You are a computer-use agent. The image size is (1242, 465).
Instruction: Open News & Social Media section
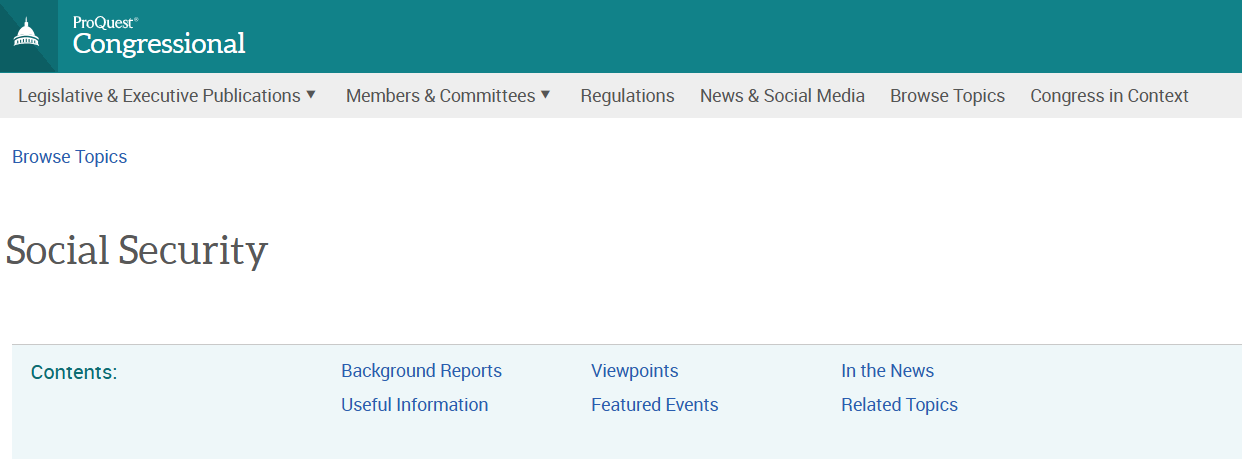pyautogui.click(x=782, y=96)
